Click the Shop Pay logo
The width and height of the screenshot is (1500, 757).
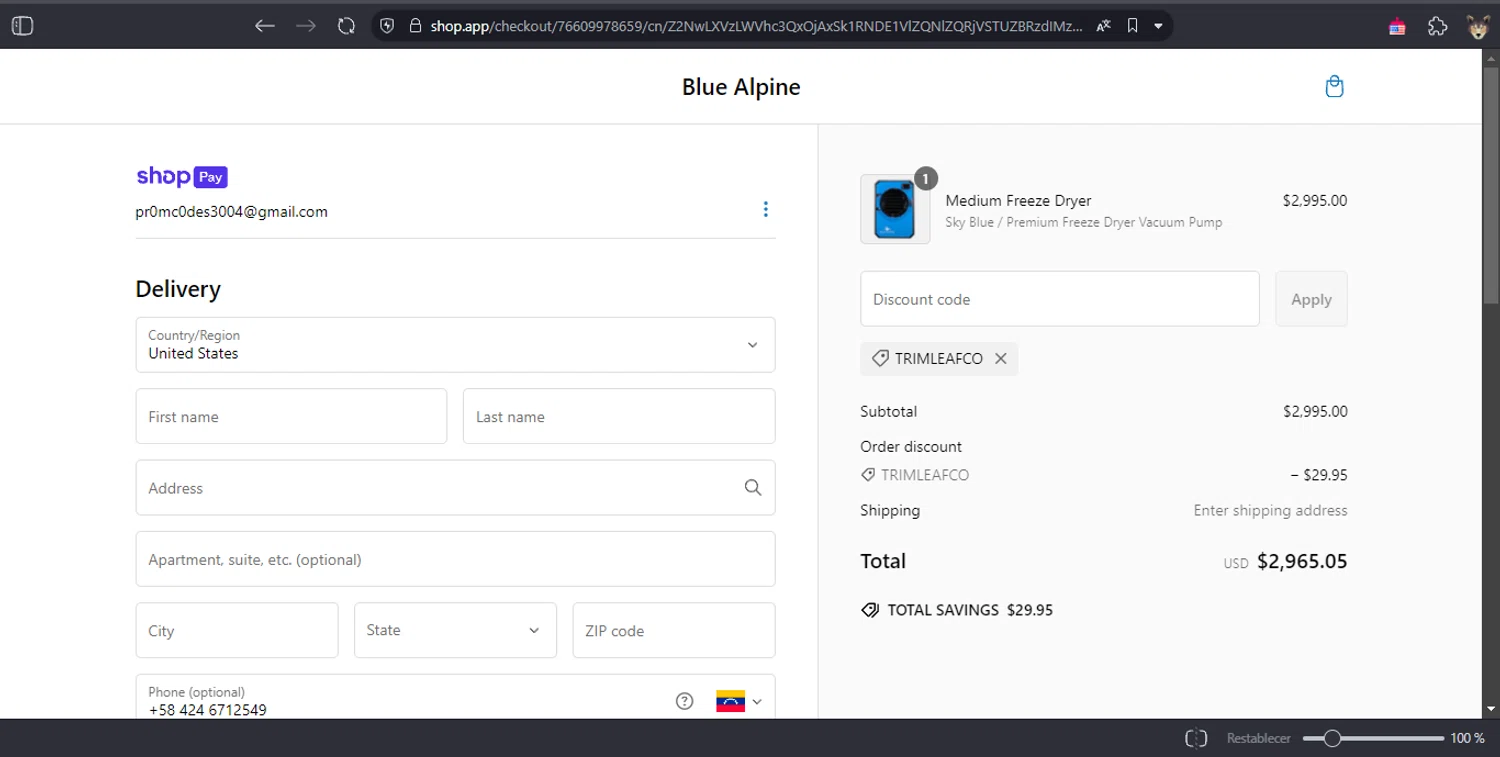point(182,177)
